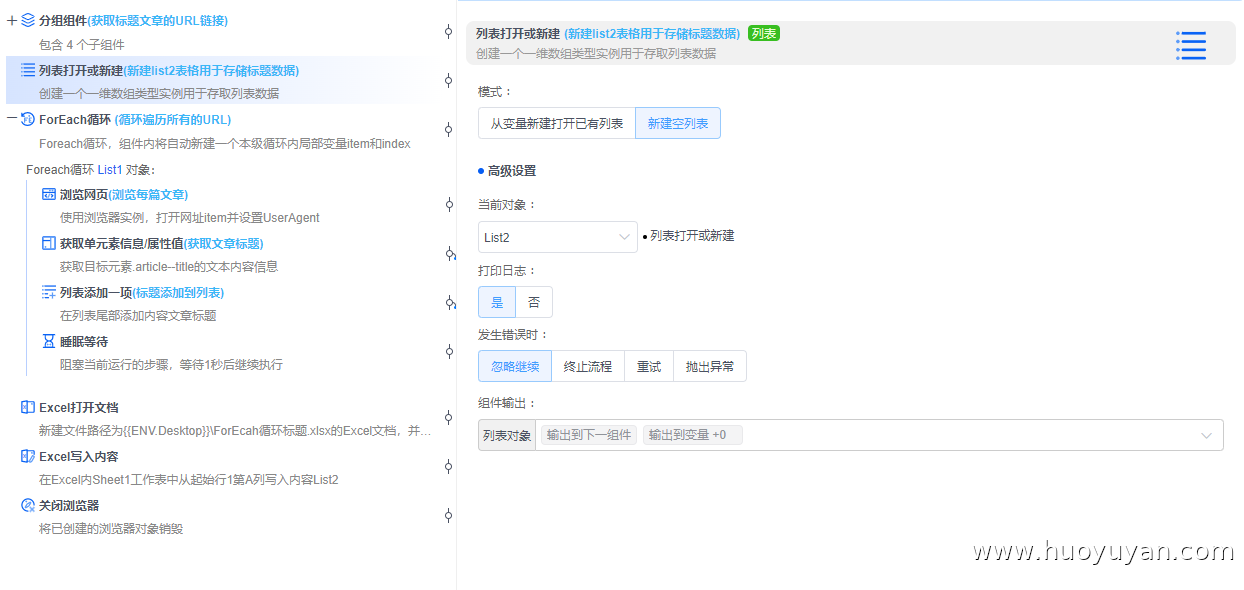Expand the 分组组件 group with plus

coord(12,20)
